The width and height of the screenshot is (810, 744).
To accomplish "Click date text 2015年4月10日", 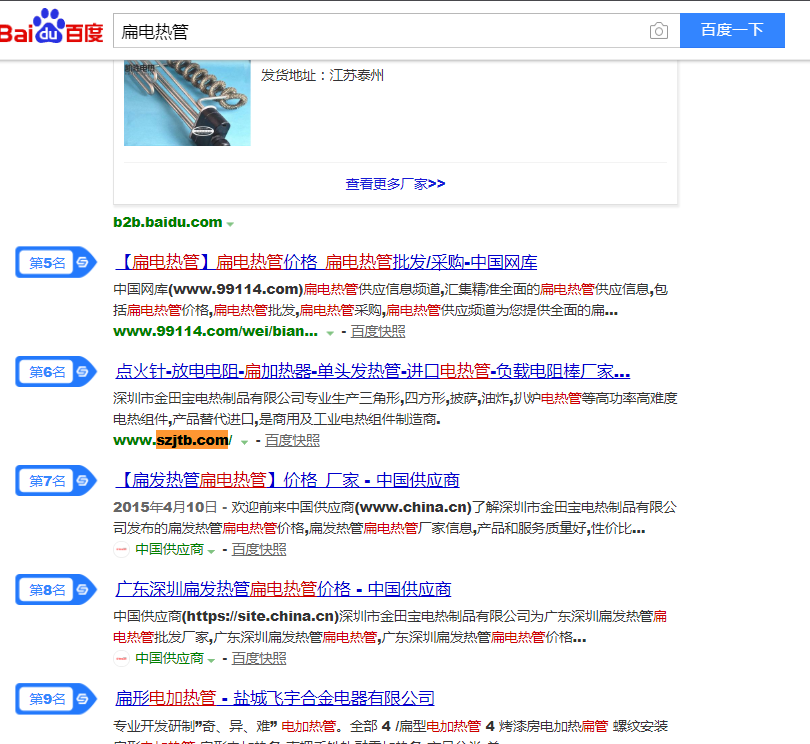I will click(165, 507).
